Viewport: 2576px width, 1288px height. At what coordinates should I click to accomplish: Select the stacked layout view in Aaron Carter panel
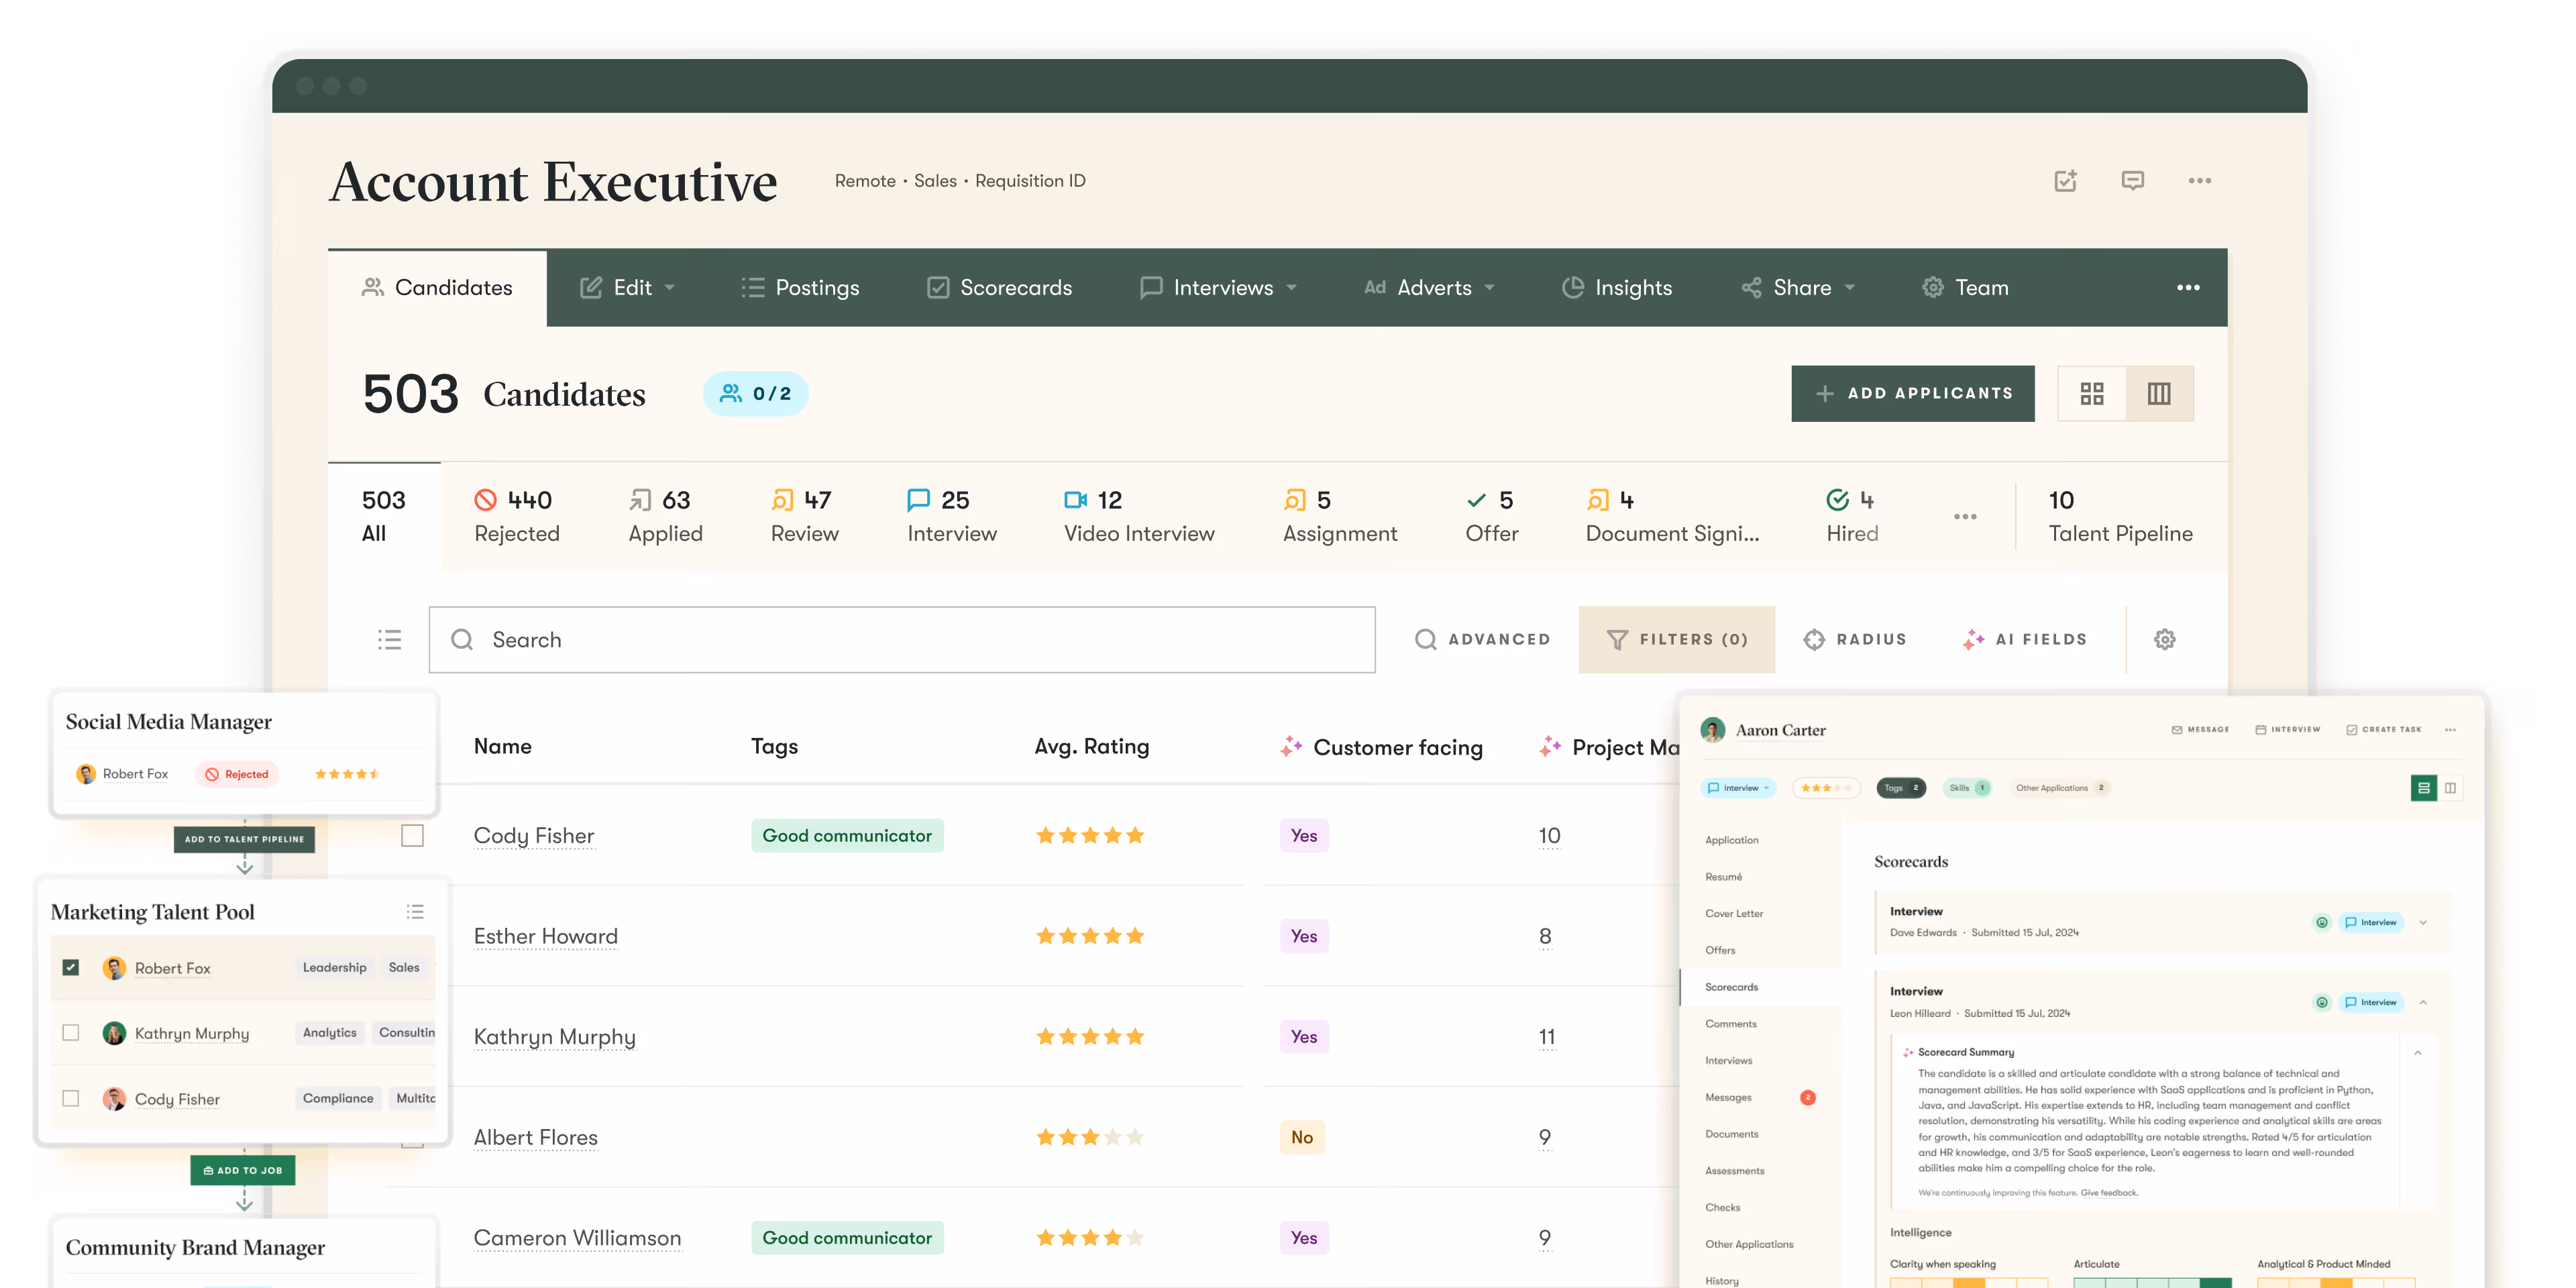point(2423,788)
